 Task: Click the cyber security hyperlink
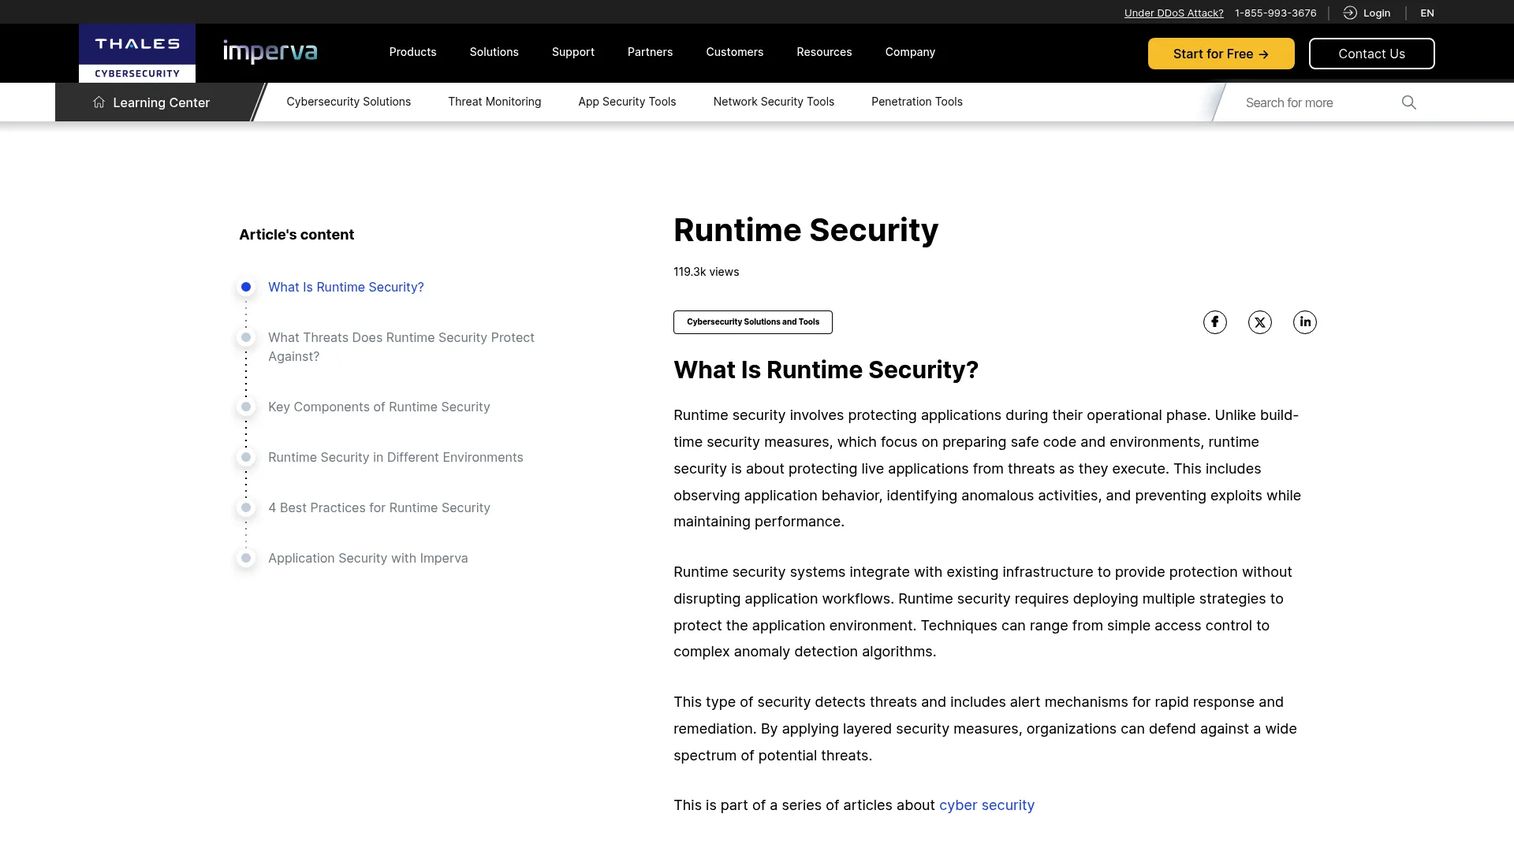pyautogui.click(x=987, y=805)
